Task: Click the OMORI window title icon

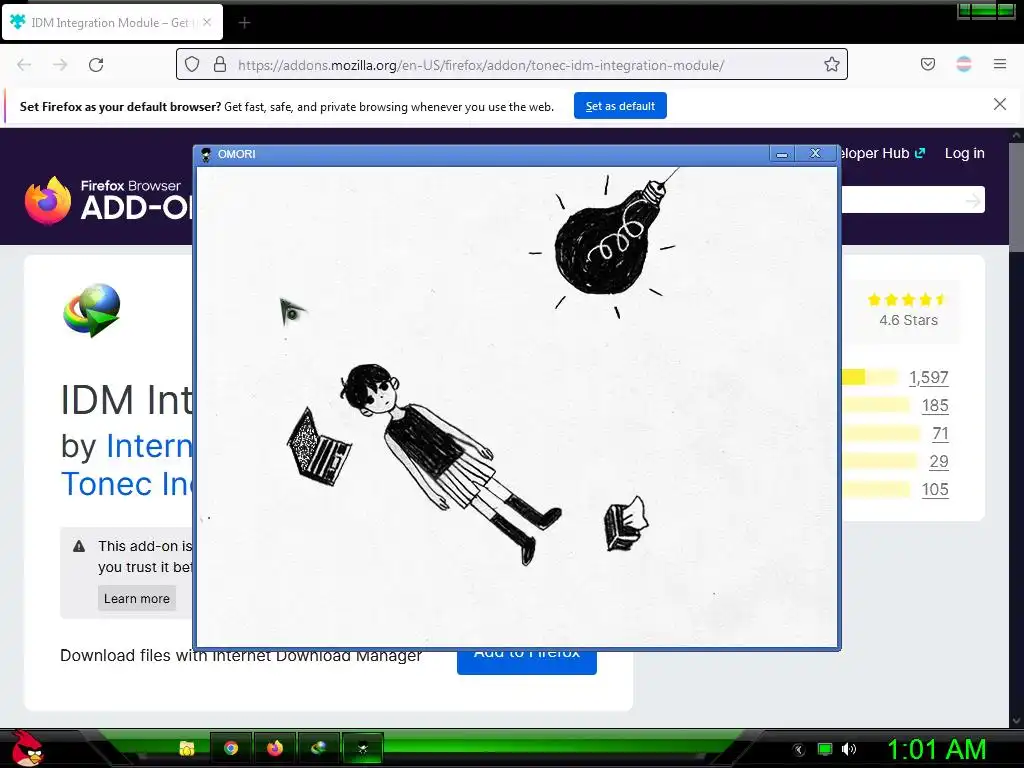Action: pyautogui.click(x=206, y=155)
